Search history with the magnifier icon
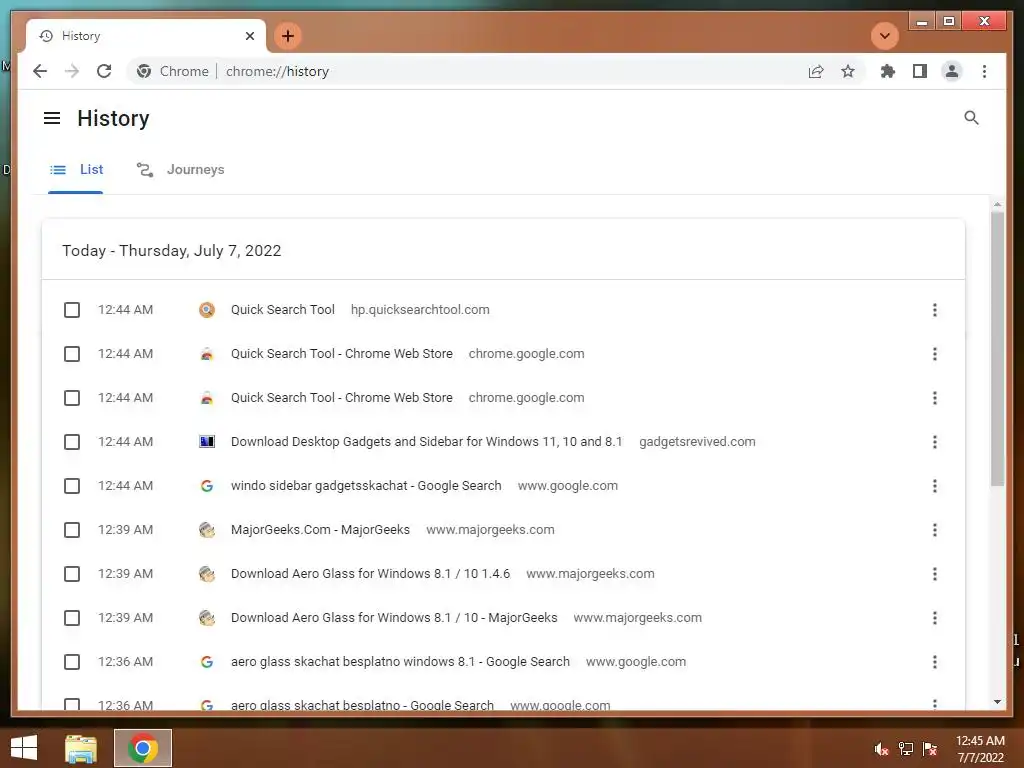 971,118
